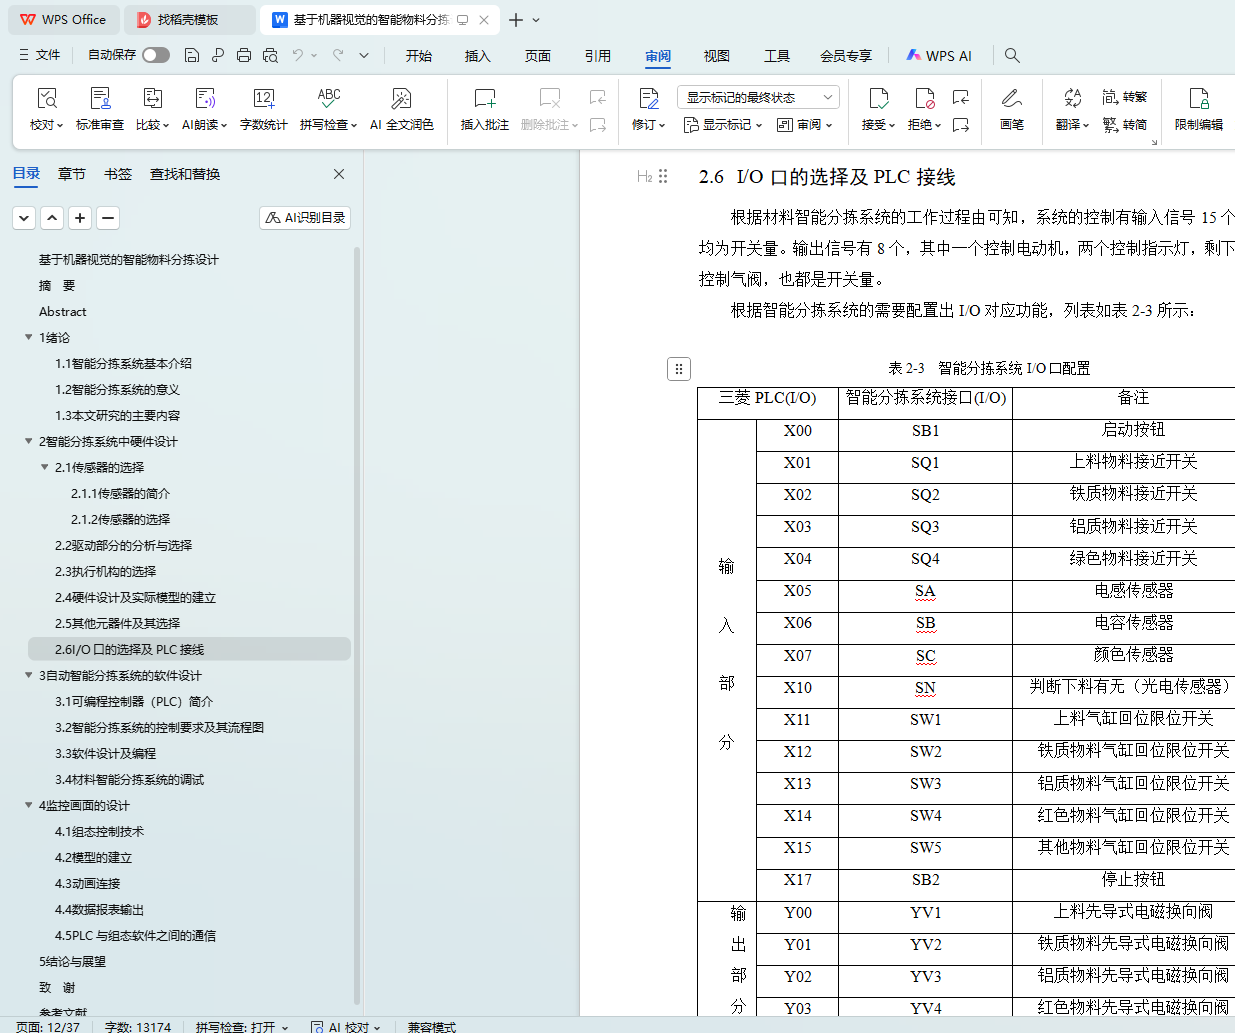Click the insert comment (插入批注) icon
Screen dimensions: 1235x1033
pyautogui.click(x=484, y=99)
